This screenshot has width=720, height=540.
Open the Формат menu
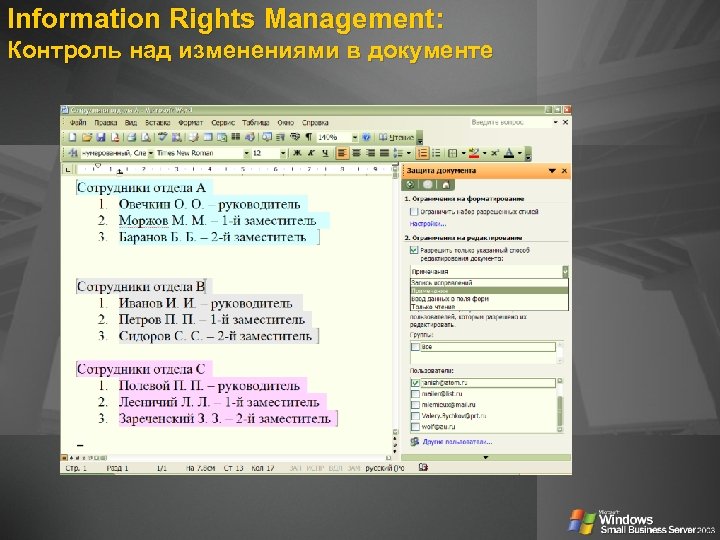point(191,123)
